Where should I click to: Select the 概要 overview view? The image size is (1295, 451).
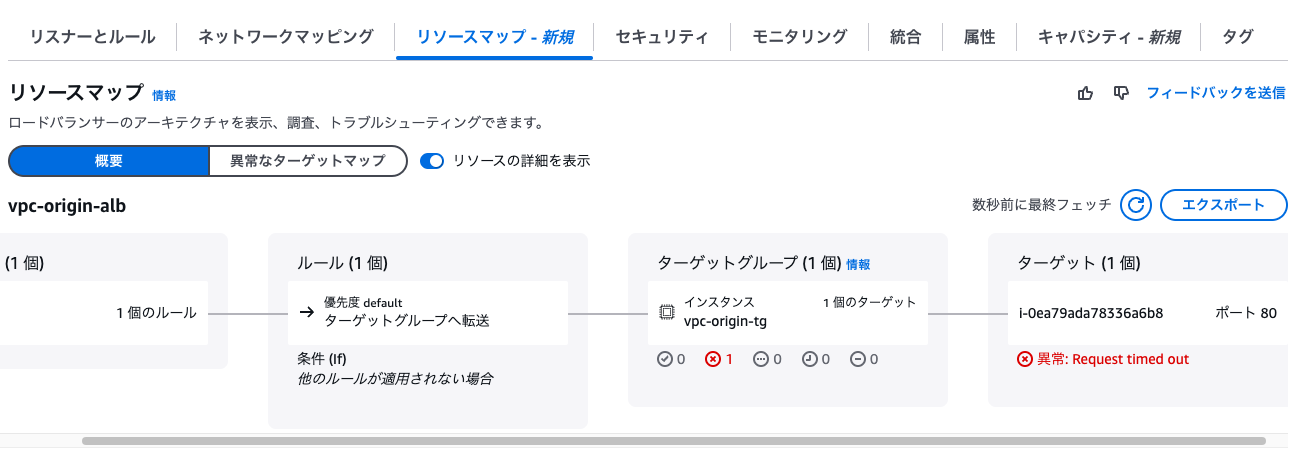click(108, 161)
